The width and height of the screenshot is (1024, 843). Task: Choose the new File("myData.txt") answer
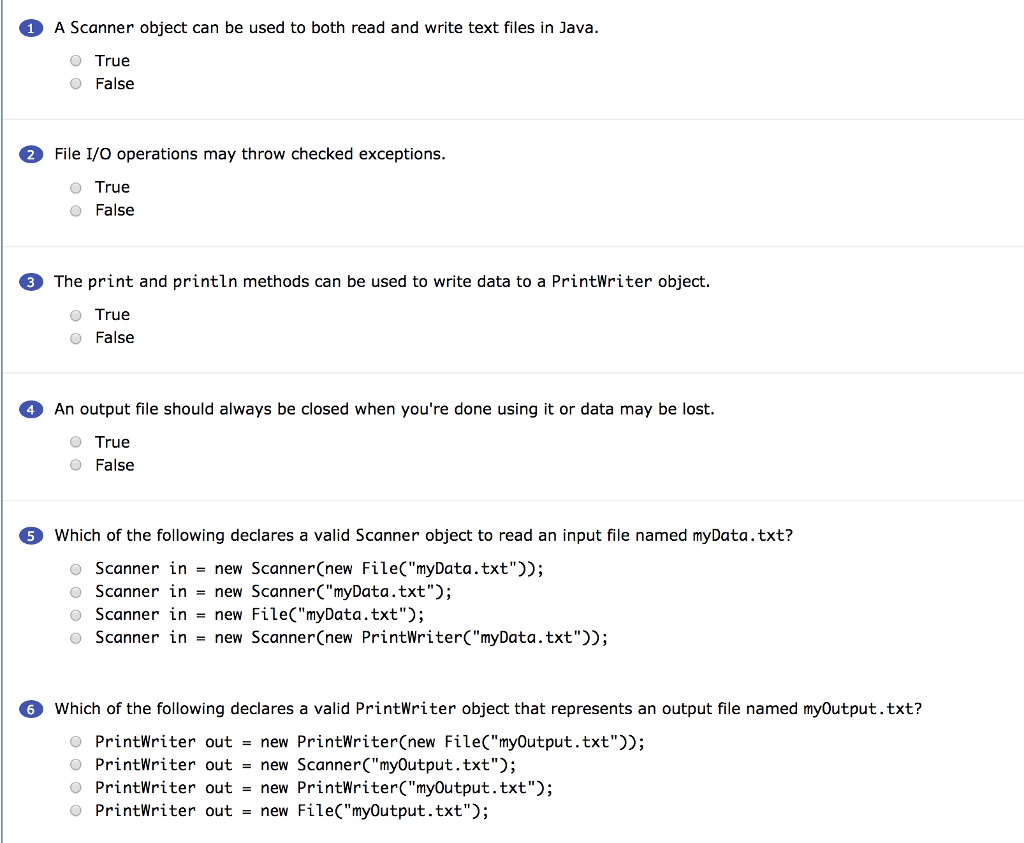75,614
